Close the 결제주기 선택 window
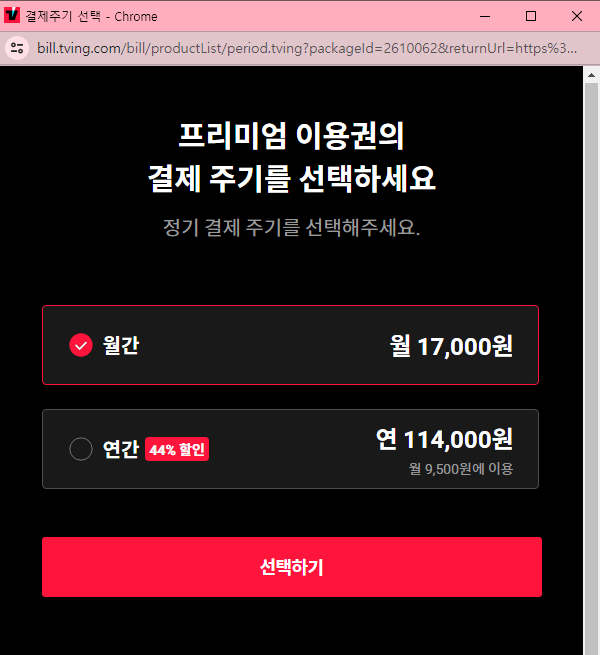600x655 pixels. pyautogui.click(x=577, y=16)
